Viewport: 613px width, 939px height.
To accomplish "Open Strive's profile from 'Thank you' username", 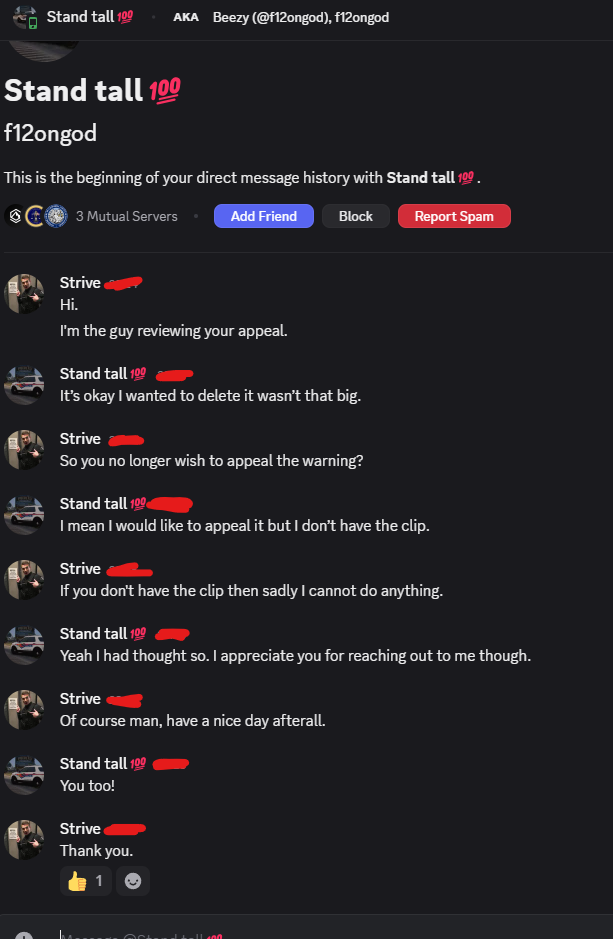I will click(x=80, y=829).
